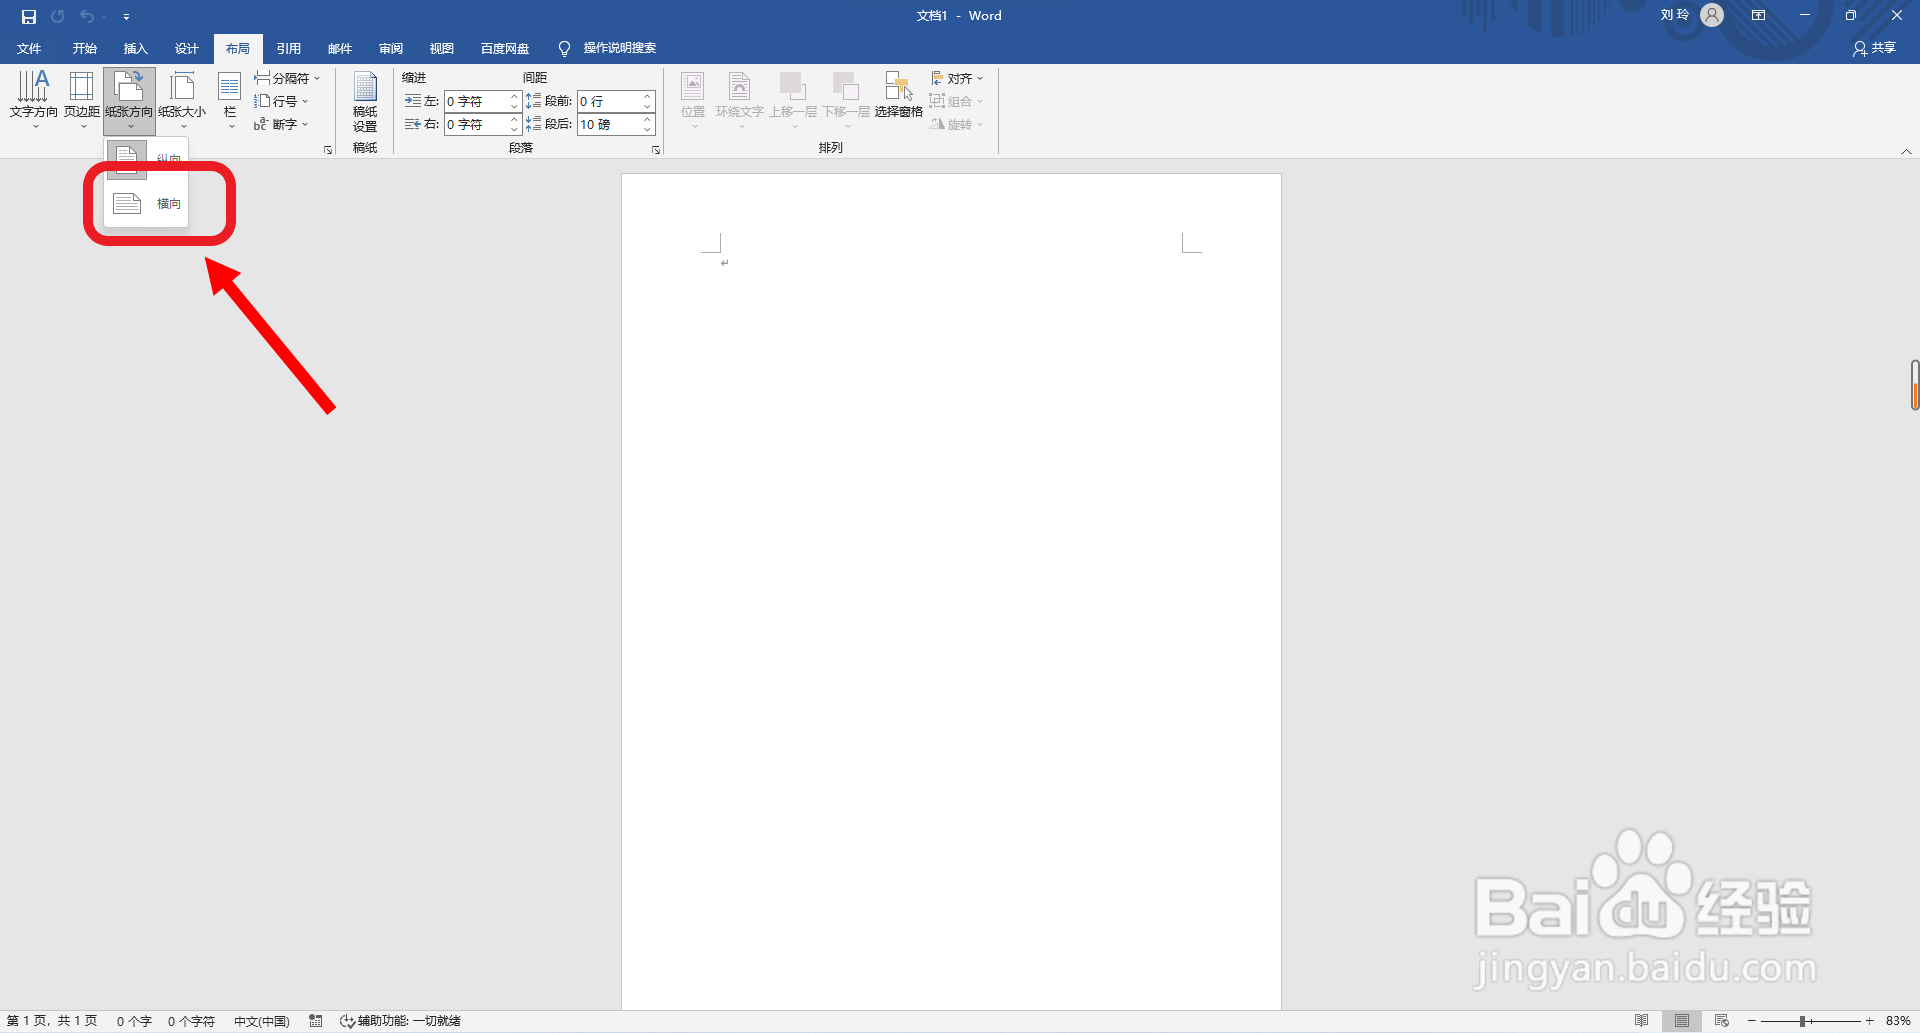Click the macro recording icon in status bar
This screenshot has width=1920, height=1033.
point(316,1021)
